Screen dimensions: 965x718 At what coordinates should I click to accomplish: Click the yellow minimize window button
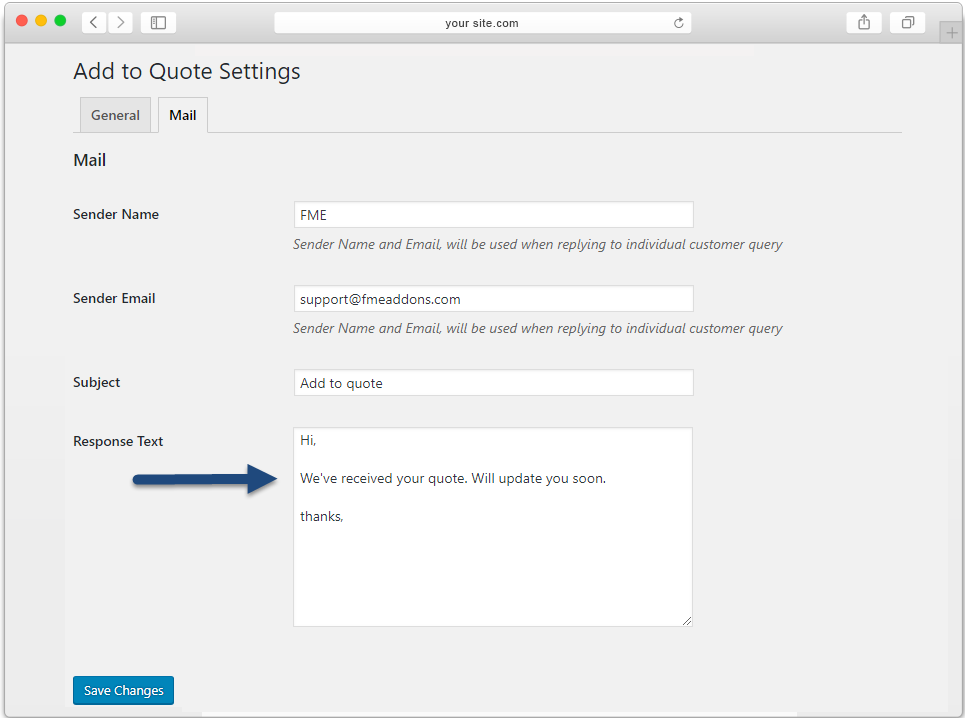[41, 20]
